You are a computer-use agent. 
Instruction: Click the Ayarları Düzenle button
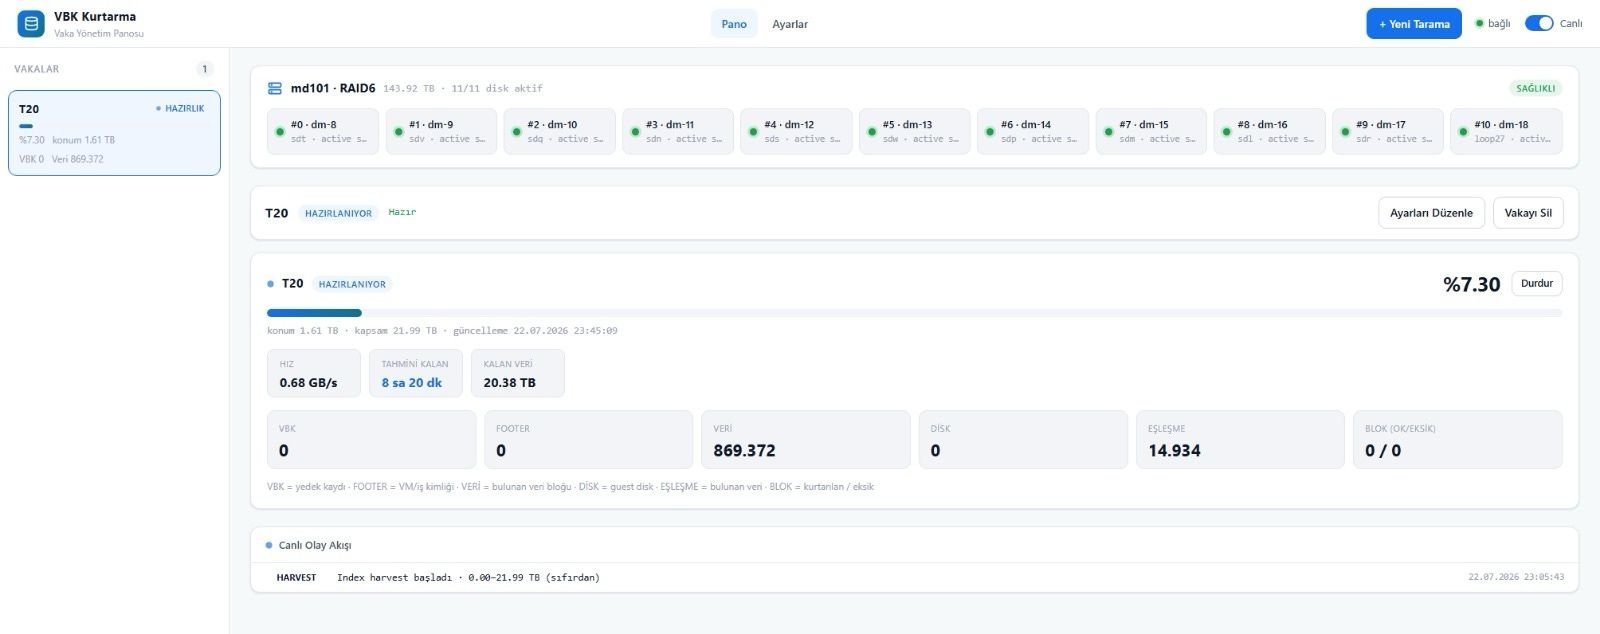click(1431, 213)
